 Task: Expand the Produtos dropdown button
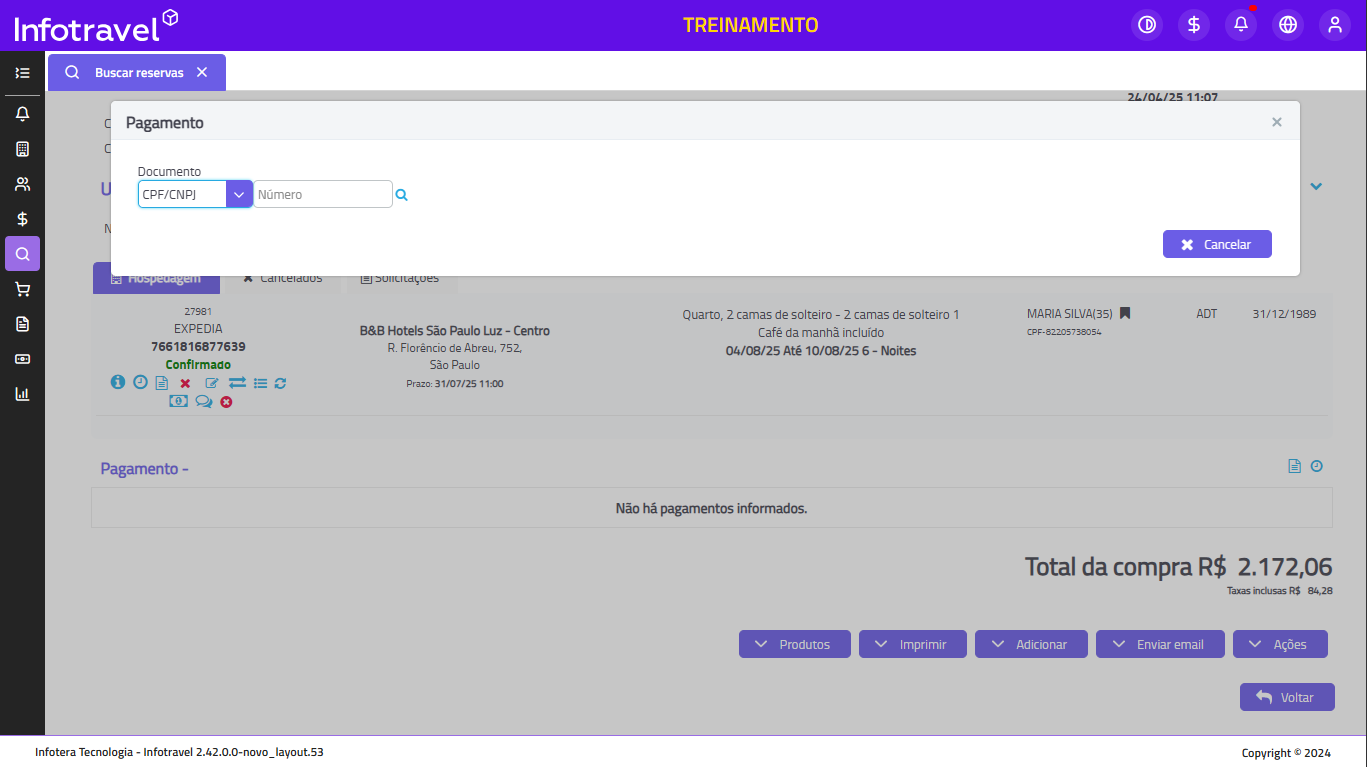794,644
